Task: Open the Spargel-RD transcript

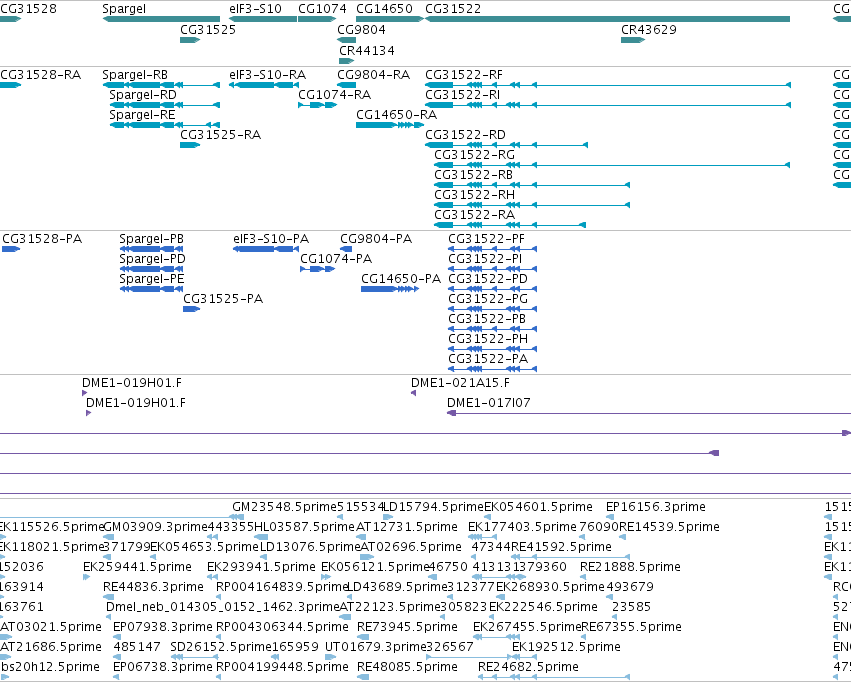Action: (164, 105)
